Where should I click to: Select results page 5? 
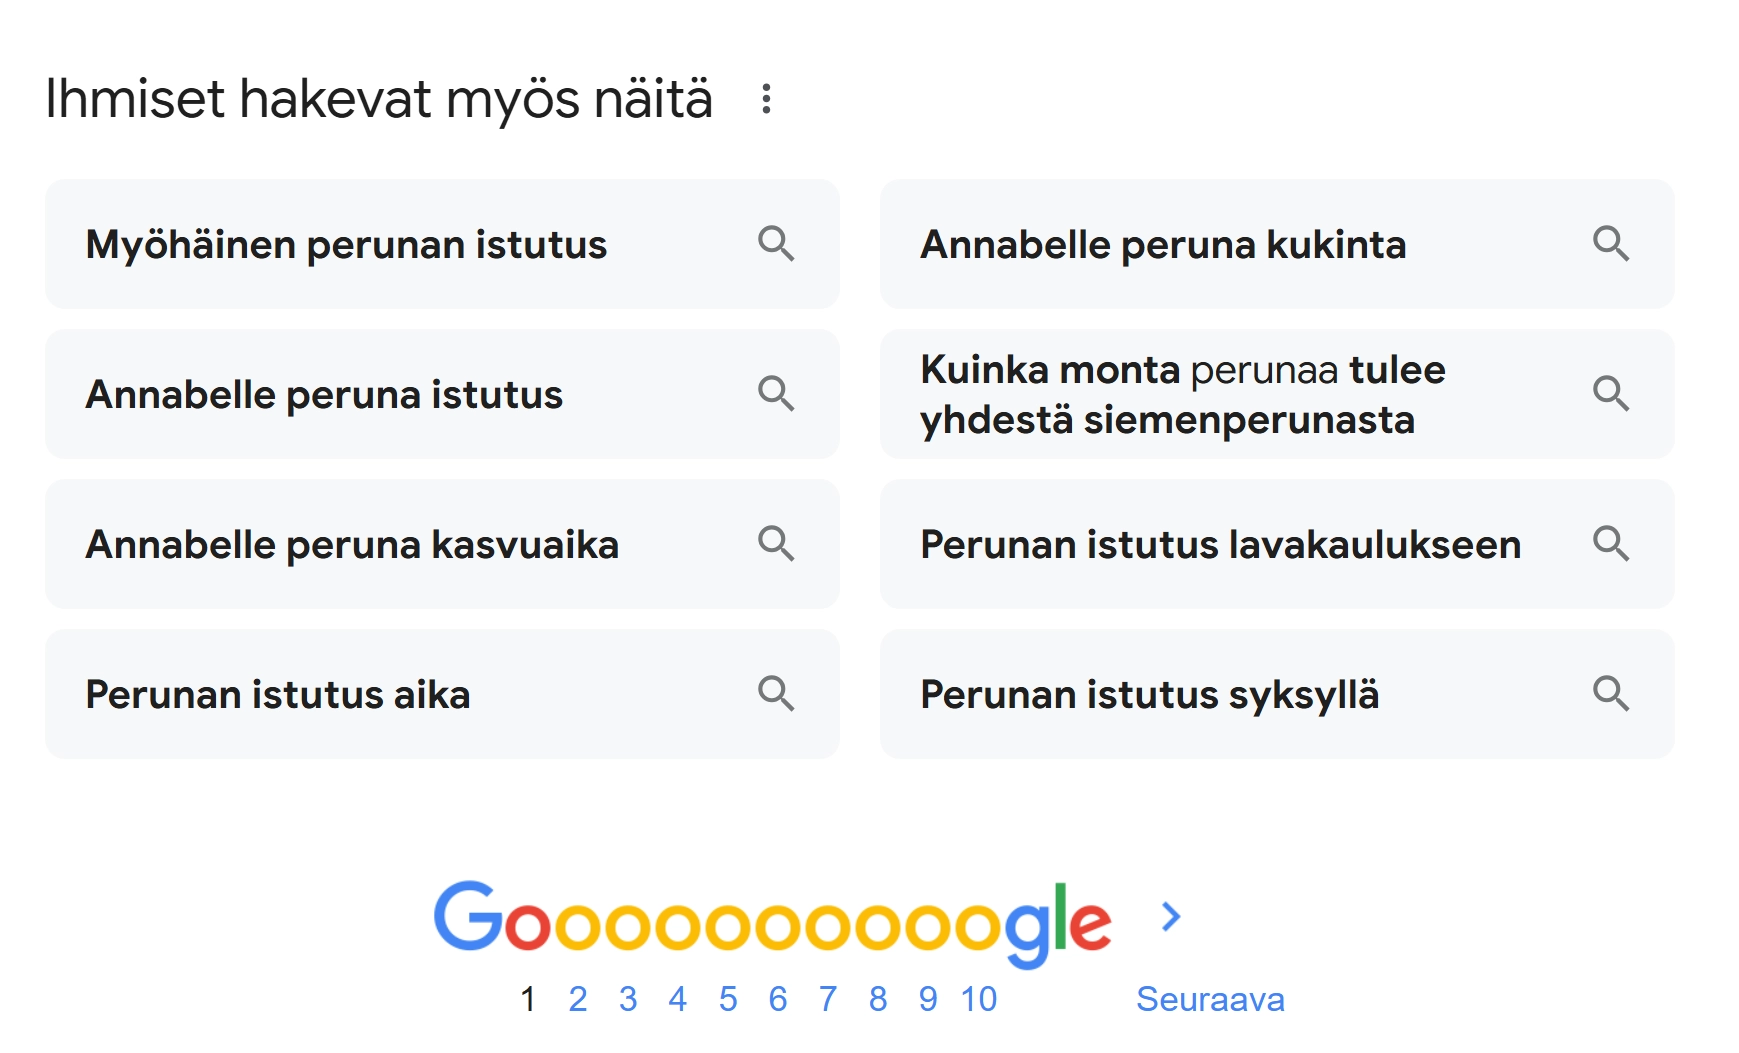click(729, 998)
